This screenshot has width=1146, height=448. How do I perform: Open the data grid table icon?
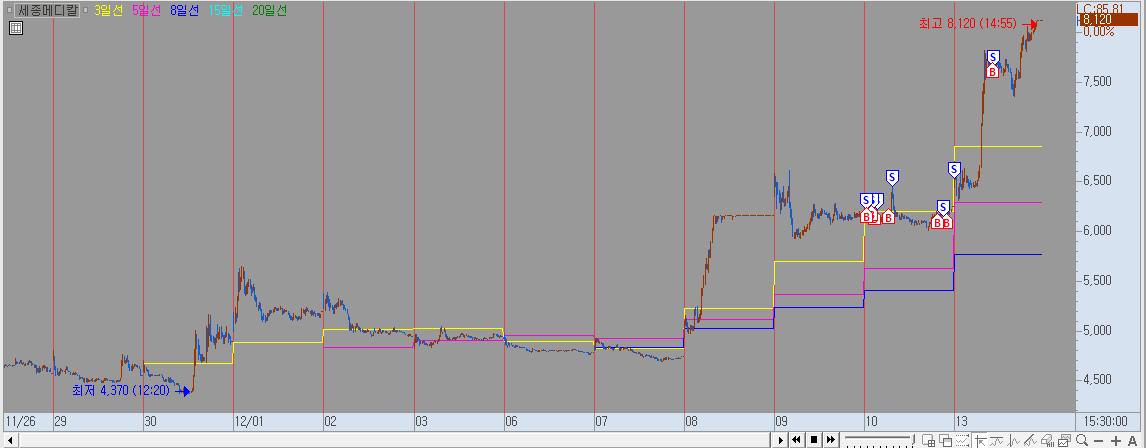pyautogui.click(x=16, y=29)
